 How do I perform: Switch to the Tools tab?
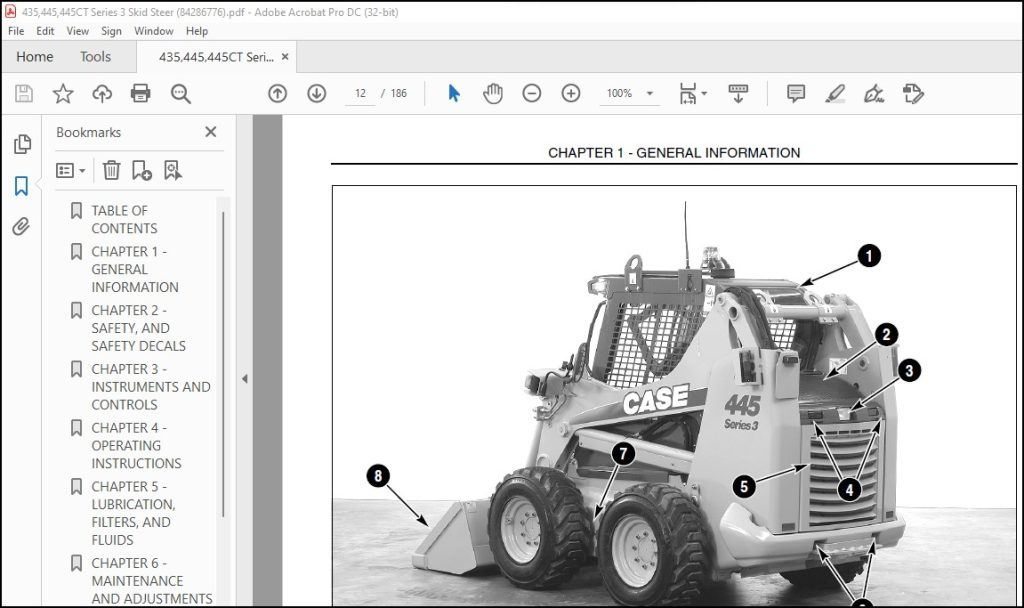click(95, 57)
